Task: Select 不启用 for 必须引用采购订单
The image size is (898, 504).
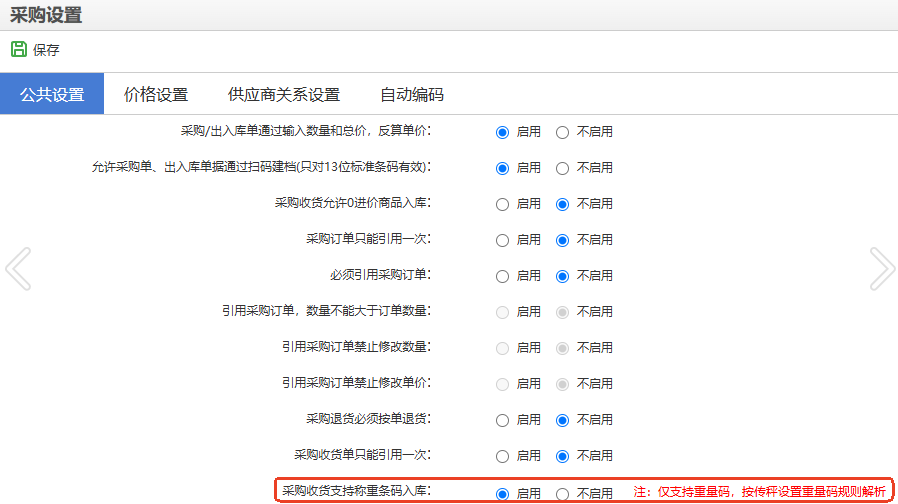Action: point(563,276)
